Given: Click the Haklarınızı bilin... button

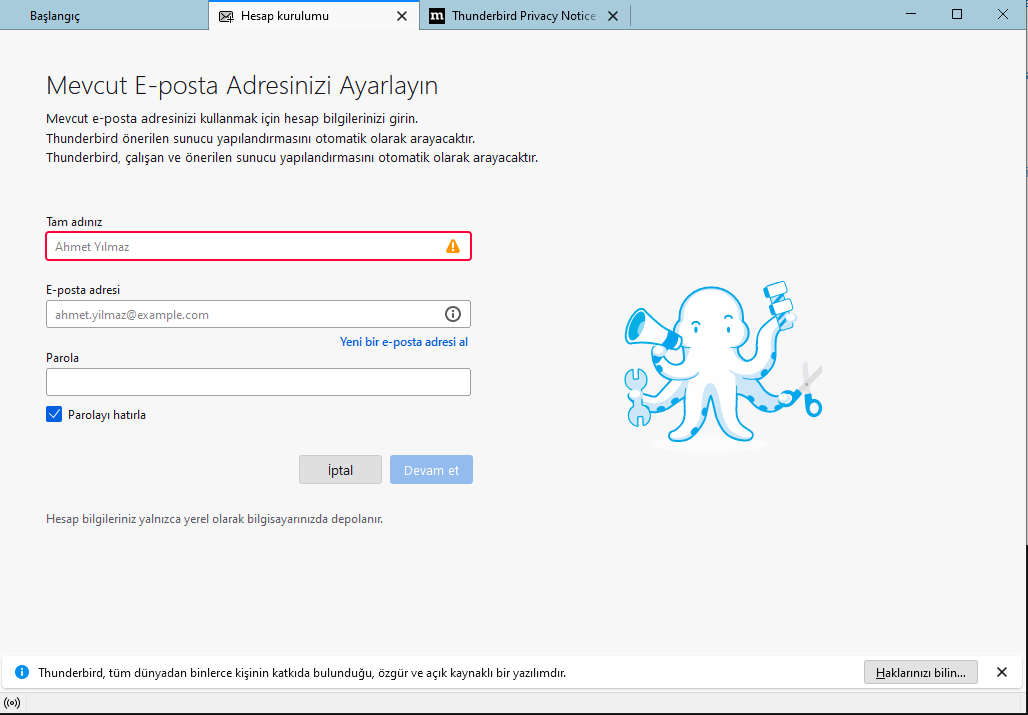Looking at the screenshot, I should (x=920, y=672).
